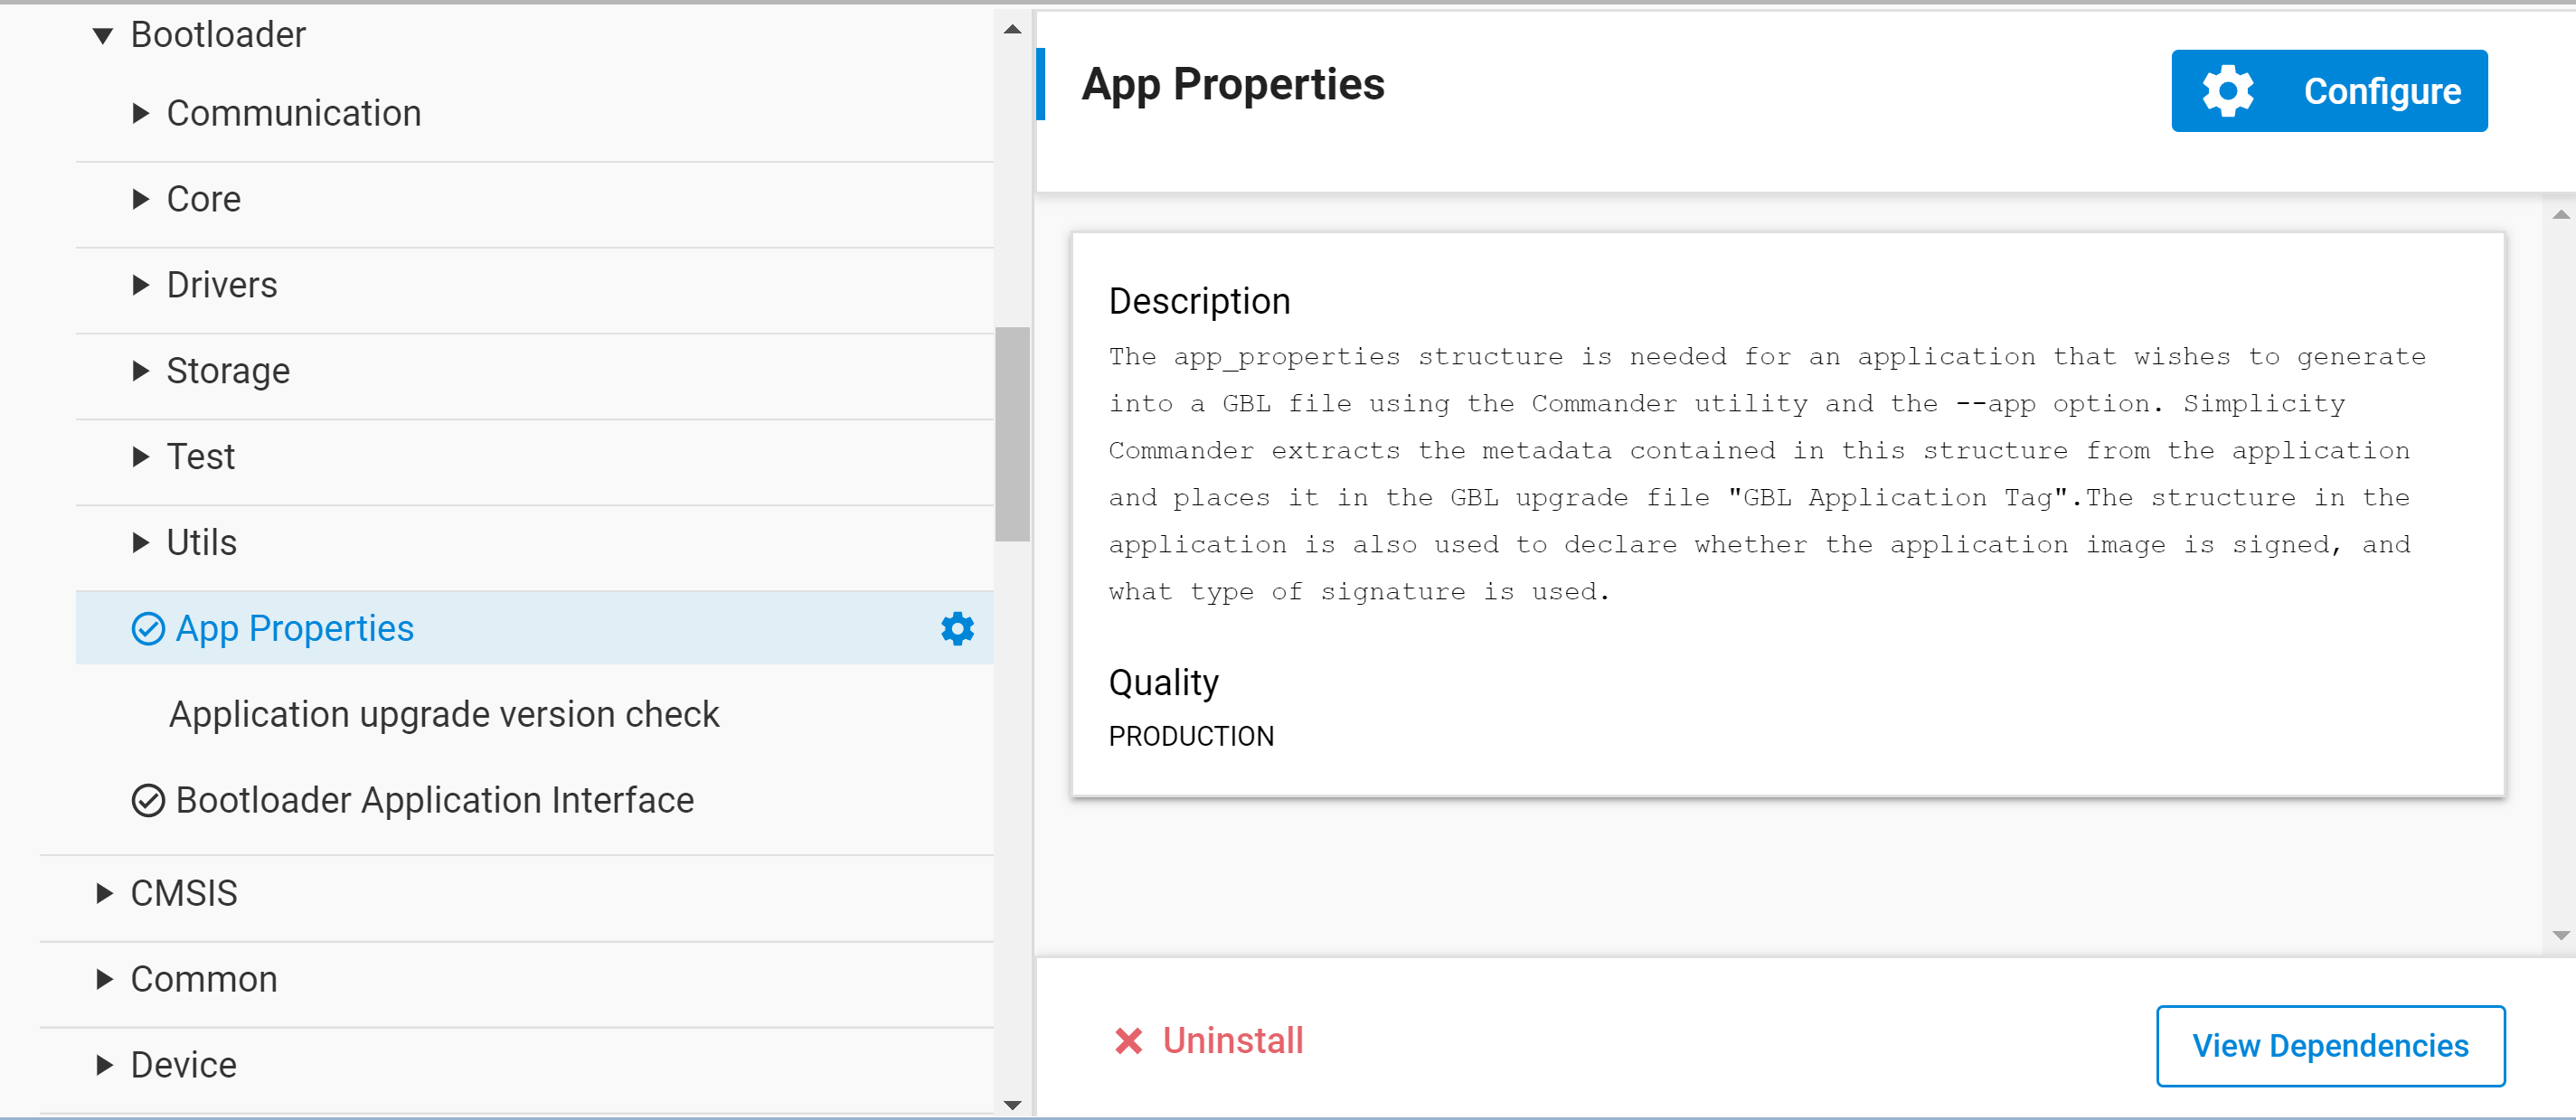The image size is (2576, 1120).
Task: Click View Dependencies
Action: click(x=2330, y=1045)
